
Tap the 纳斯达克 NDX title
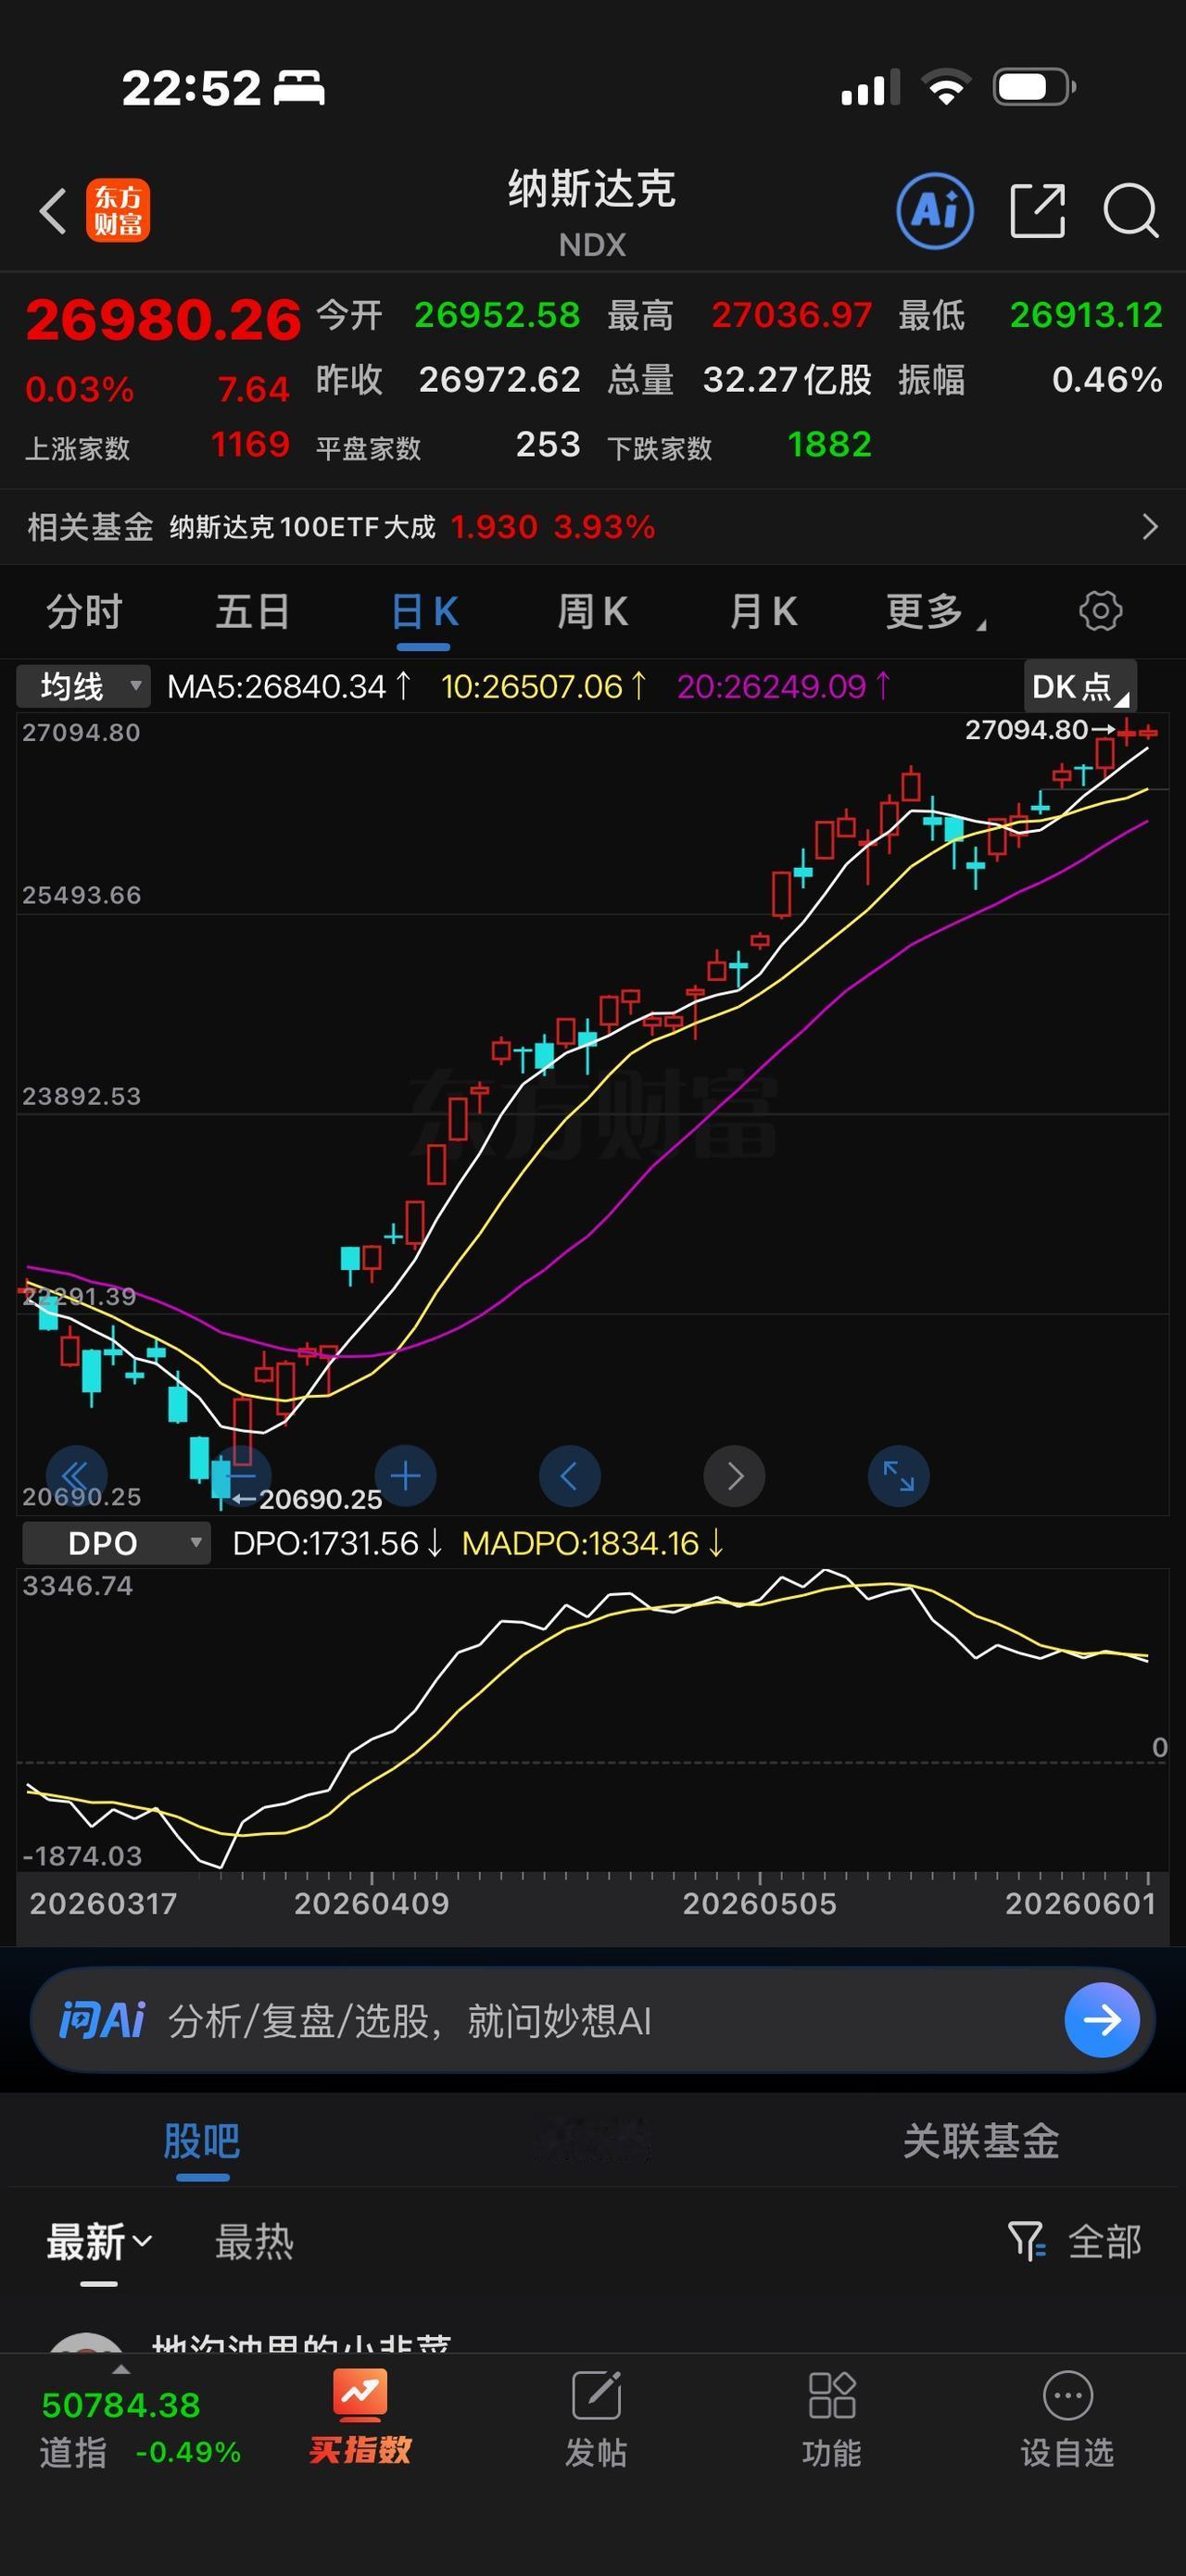point(592,211)
